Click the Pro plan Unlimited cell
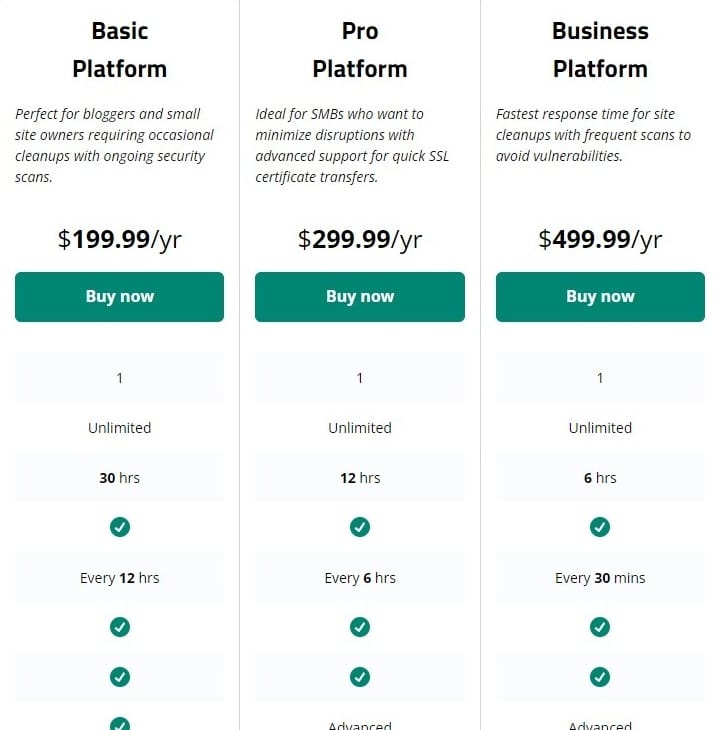 click(359, 427)
